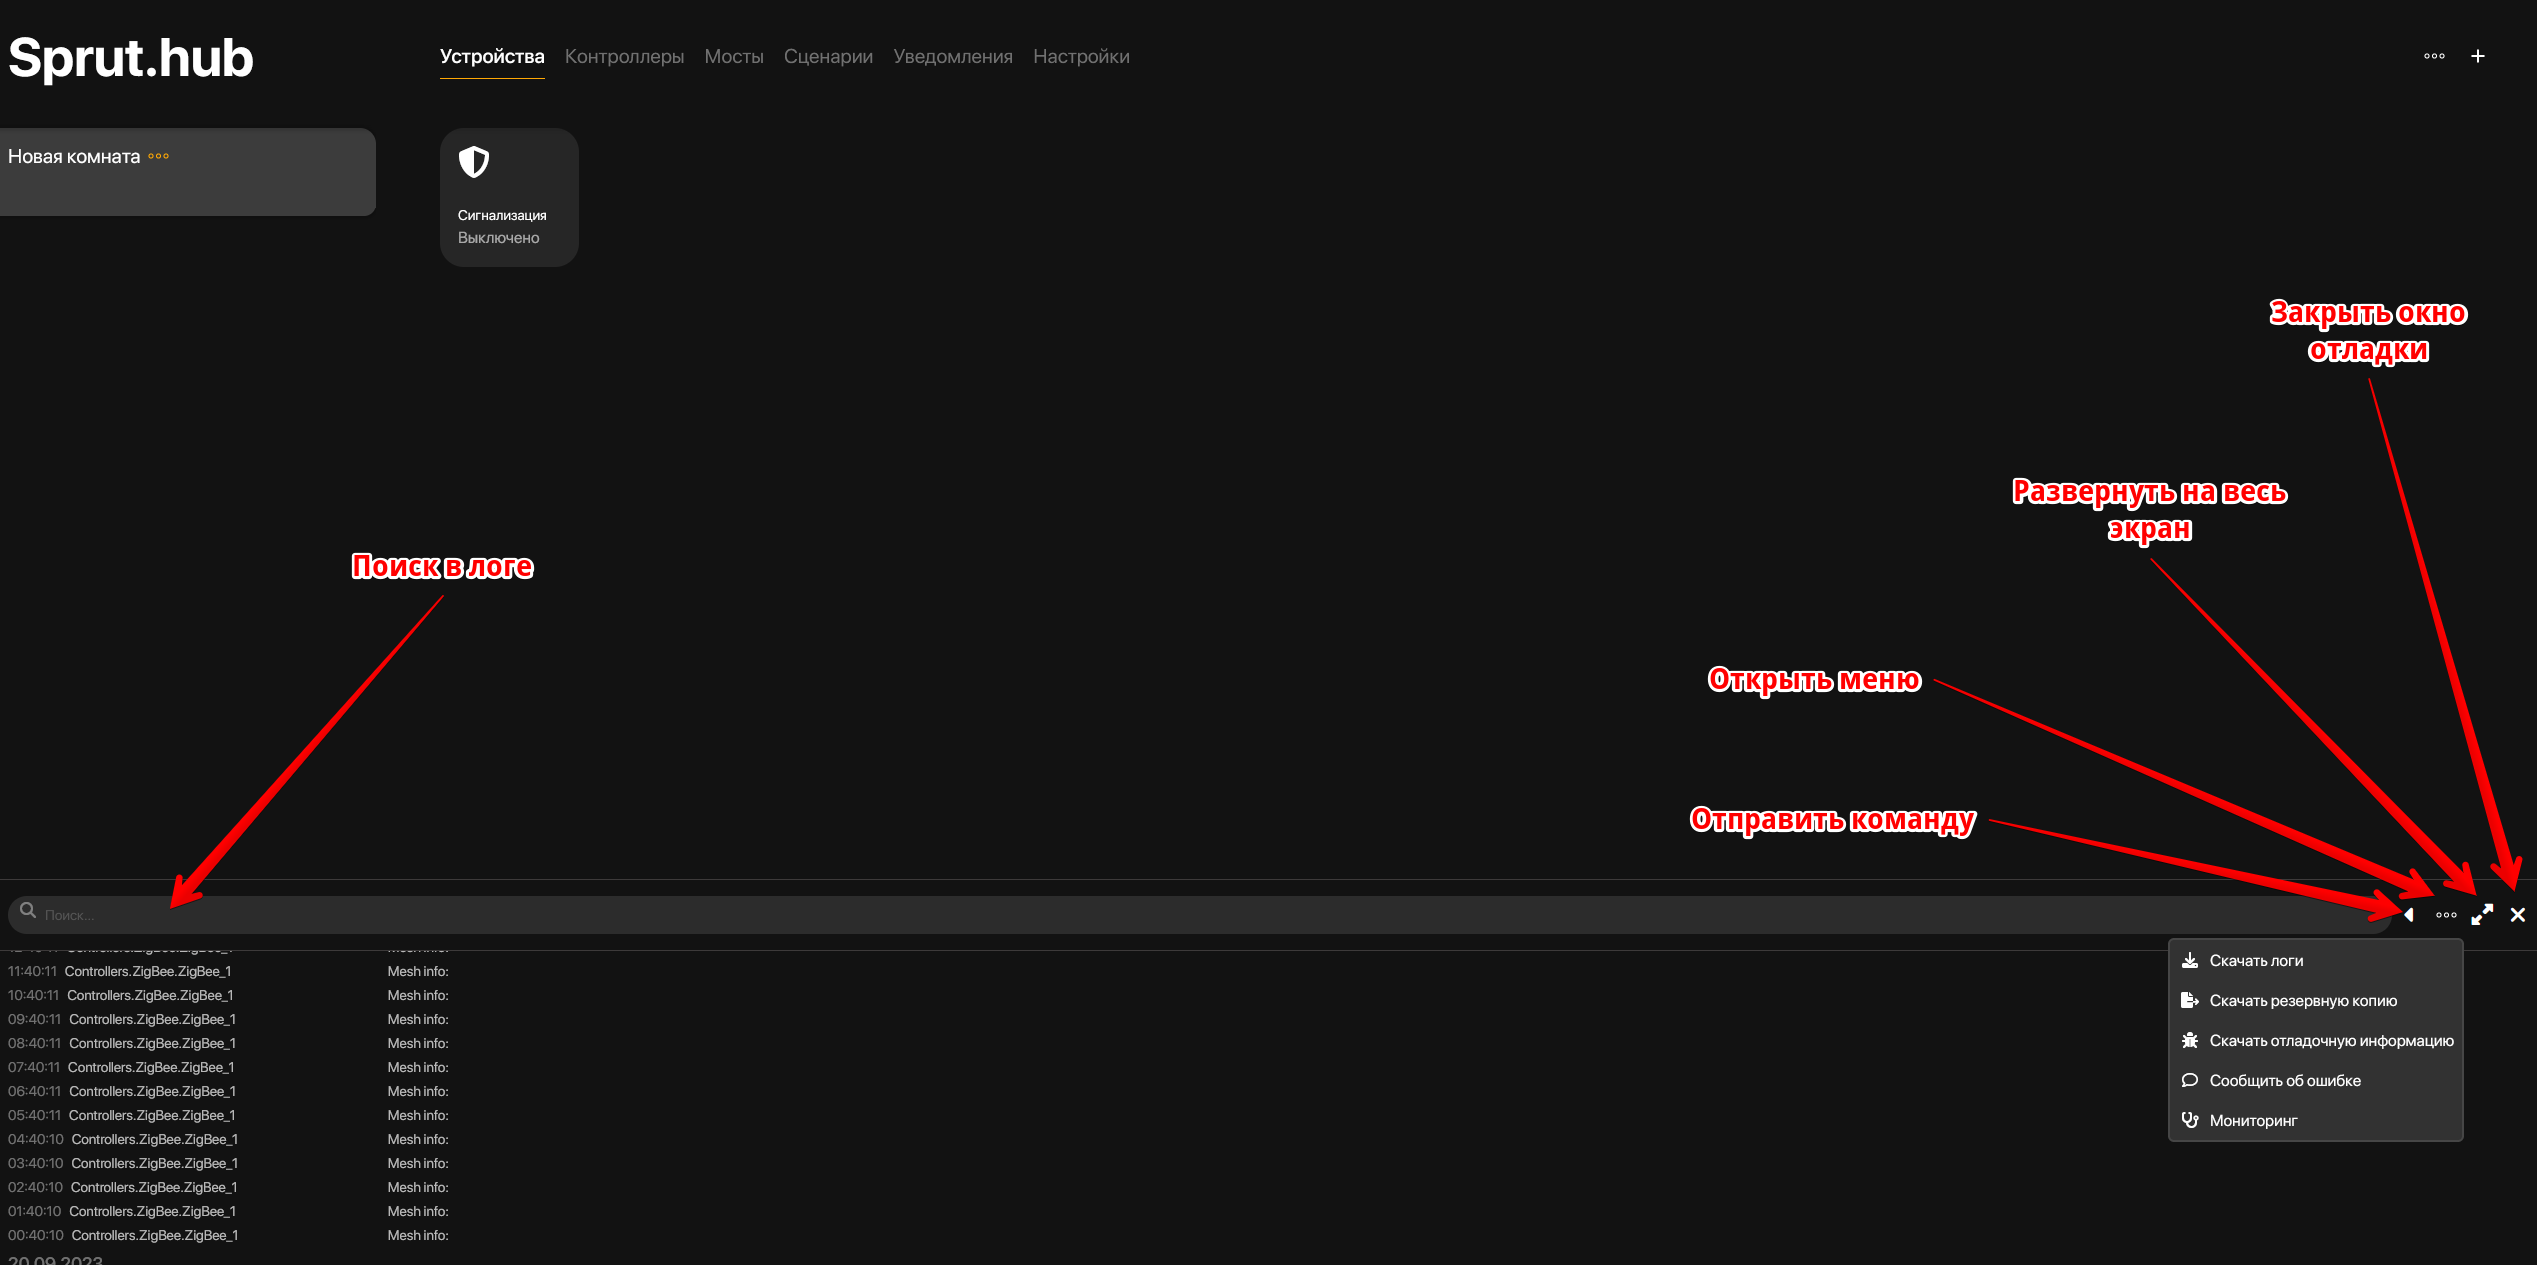Open the Контроллеры tab

[x=624, y=57]
